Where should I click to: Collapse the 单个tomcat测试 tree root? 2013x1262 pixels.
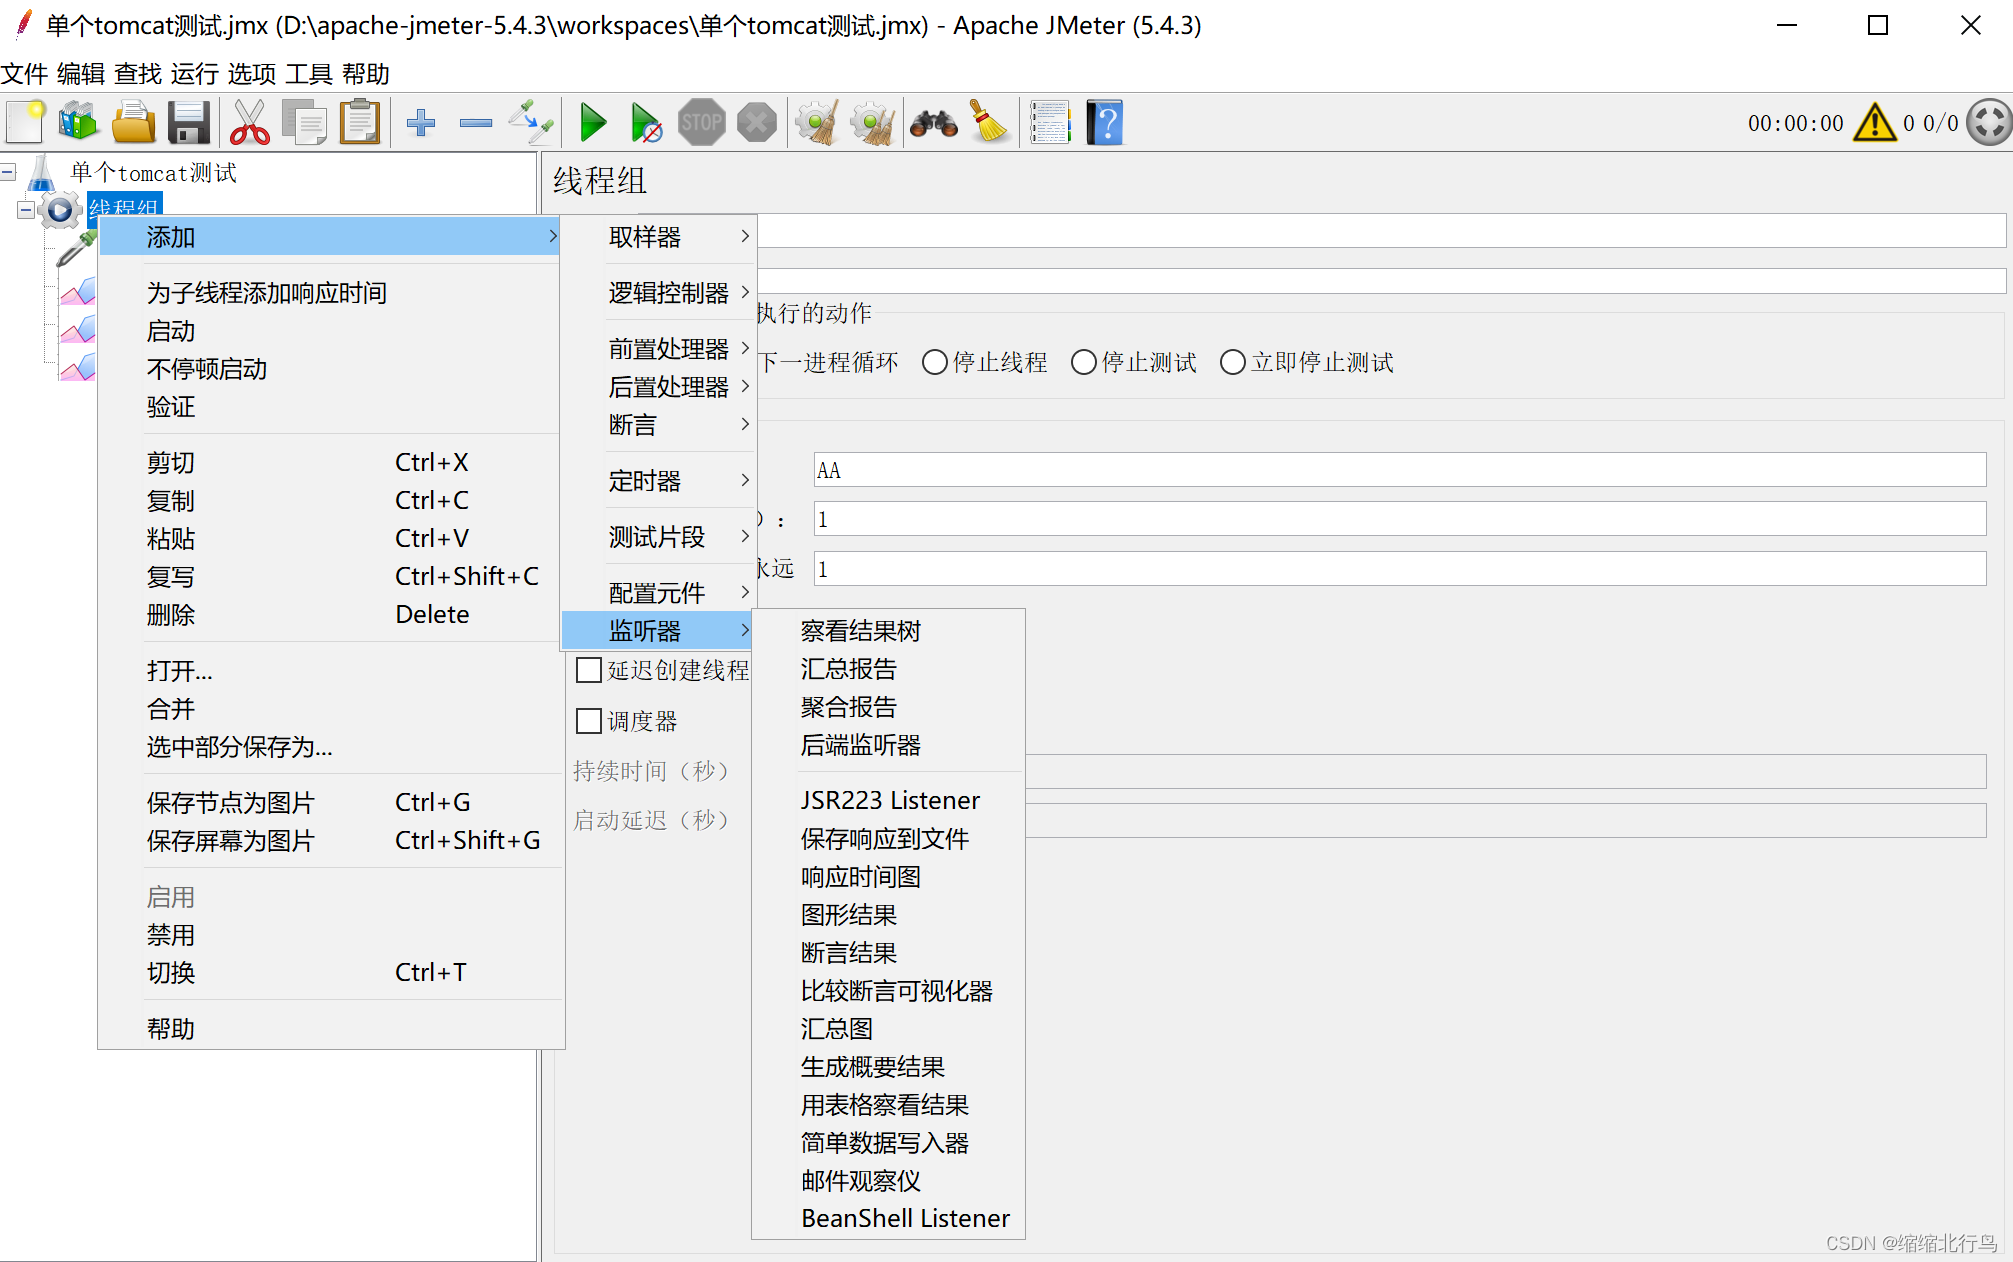tap(8, 172)
